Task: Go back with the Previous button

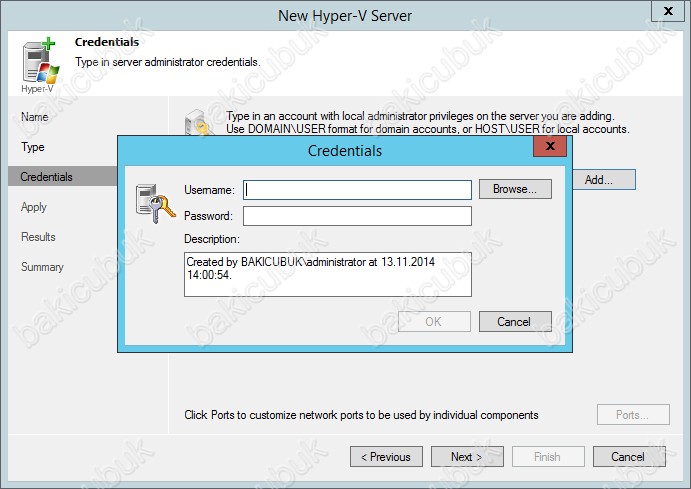Action: tap(386, 457)
